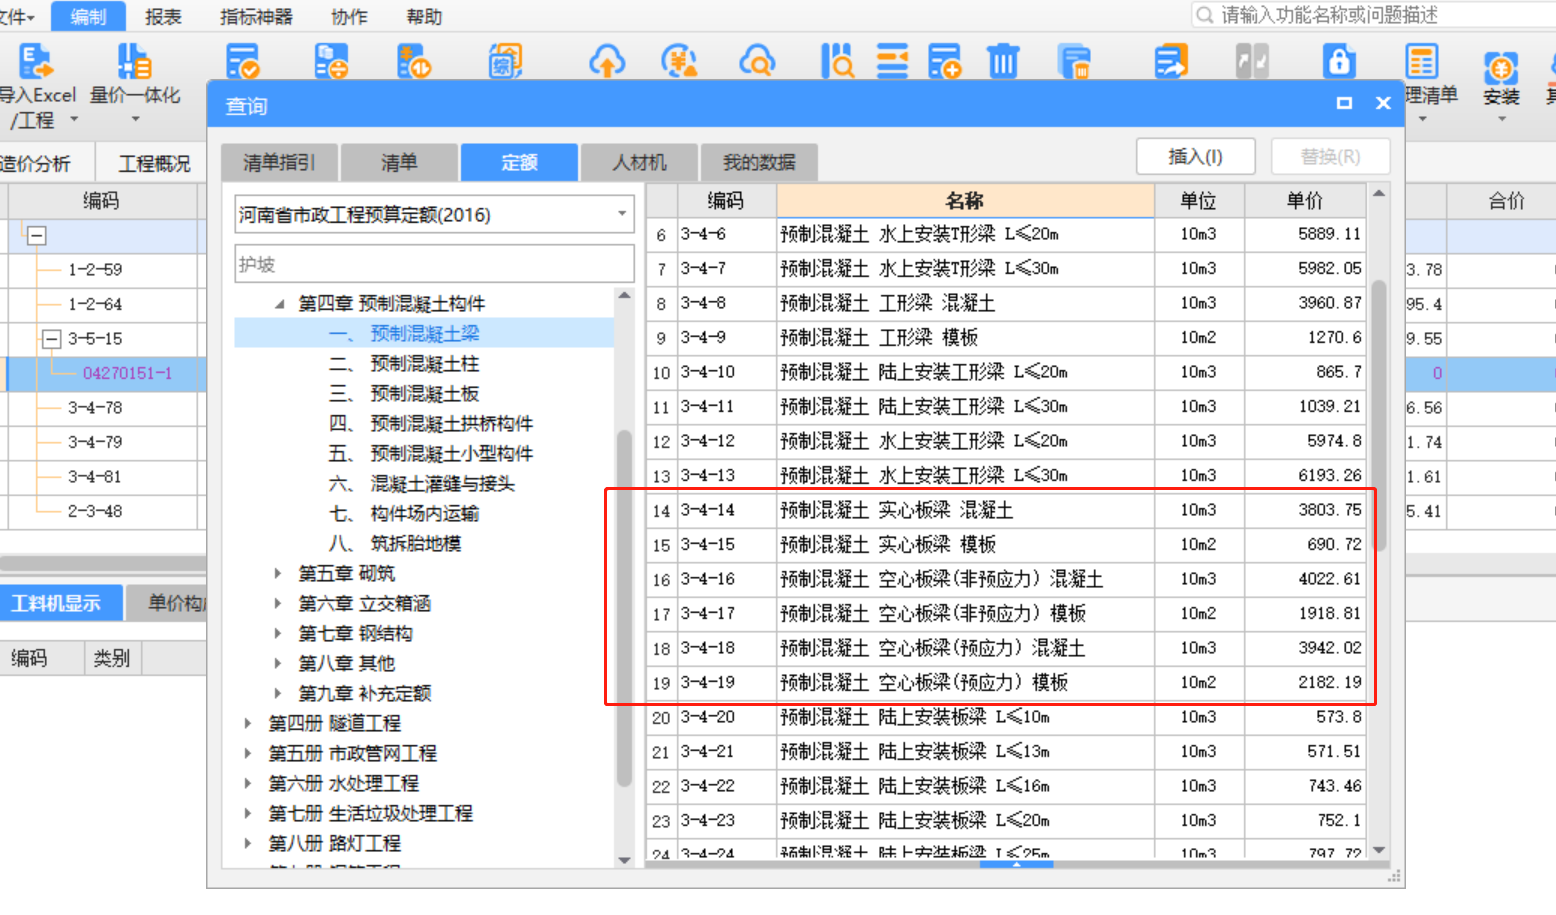Click the 安装 icon

(x=1501, y=68)
